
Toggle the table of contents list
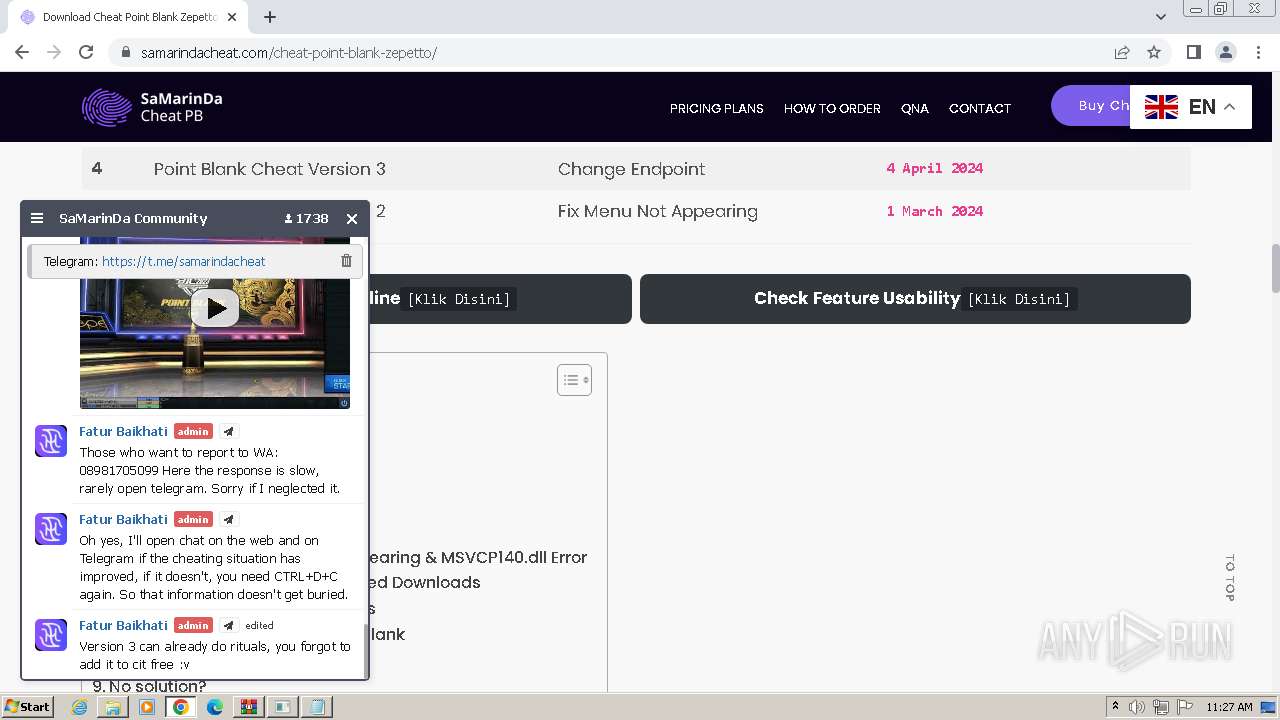click(574, 380)
